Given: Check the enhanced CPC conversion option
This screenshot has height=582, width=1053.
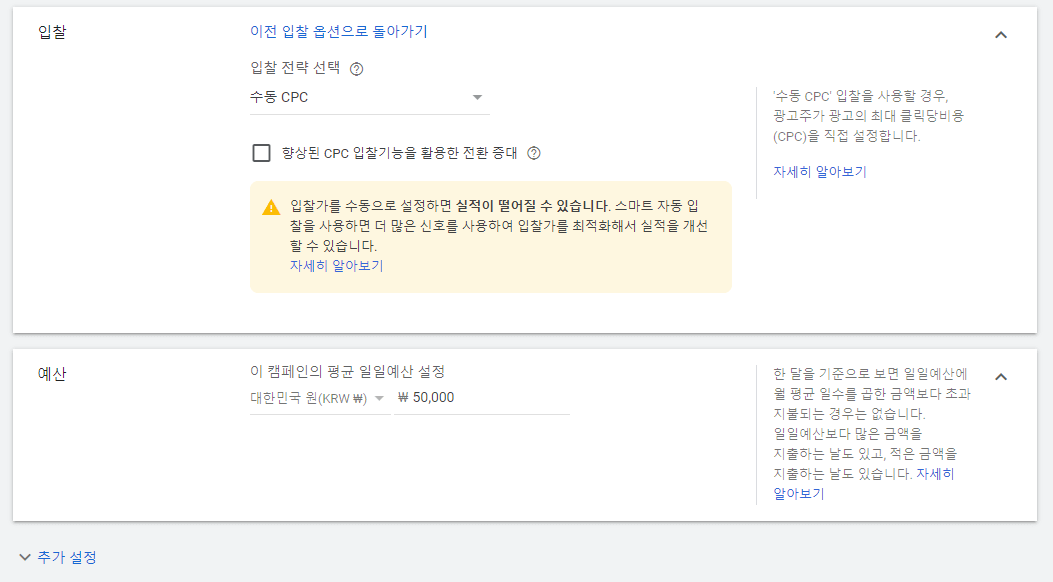Looking at the screenshot, I should [x=262, y=153].
